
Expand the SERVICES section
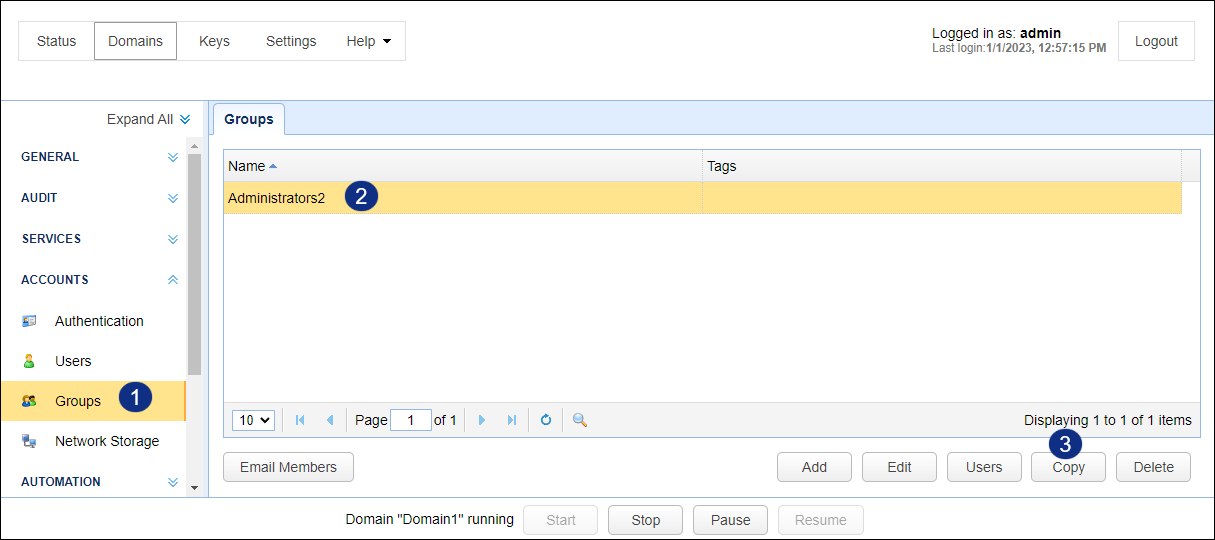click(173, 239)
